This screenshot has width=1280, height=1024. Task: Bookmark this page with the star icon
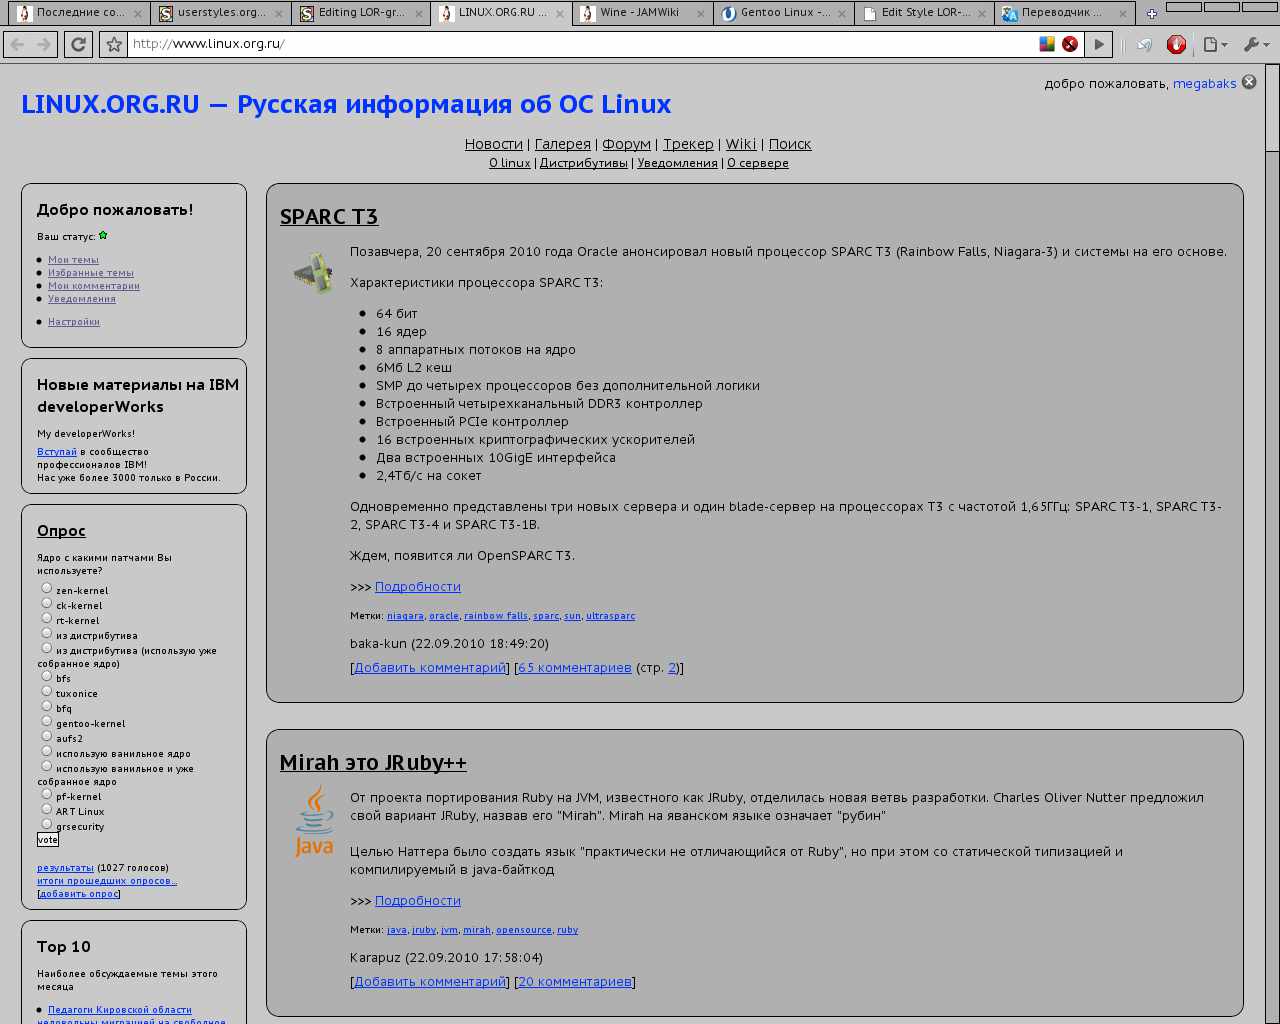pos(114,44)
